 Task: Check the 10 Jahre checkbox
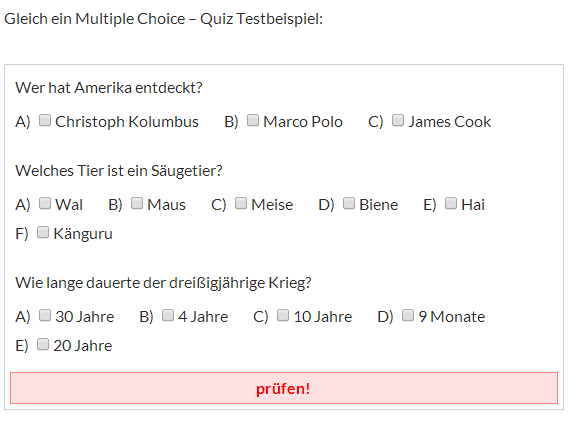pyautogui.click(x=283, y=315)
